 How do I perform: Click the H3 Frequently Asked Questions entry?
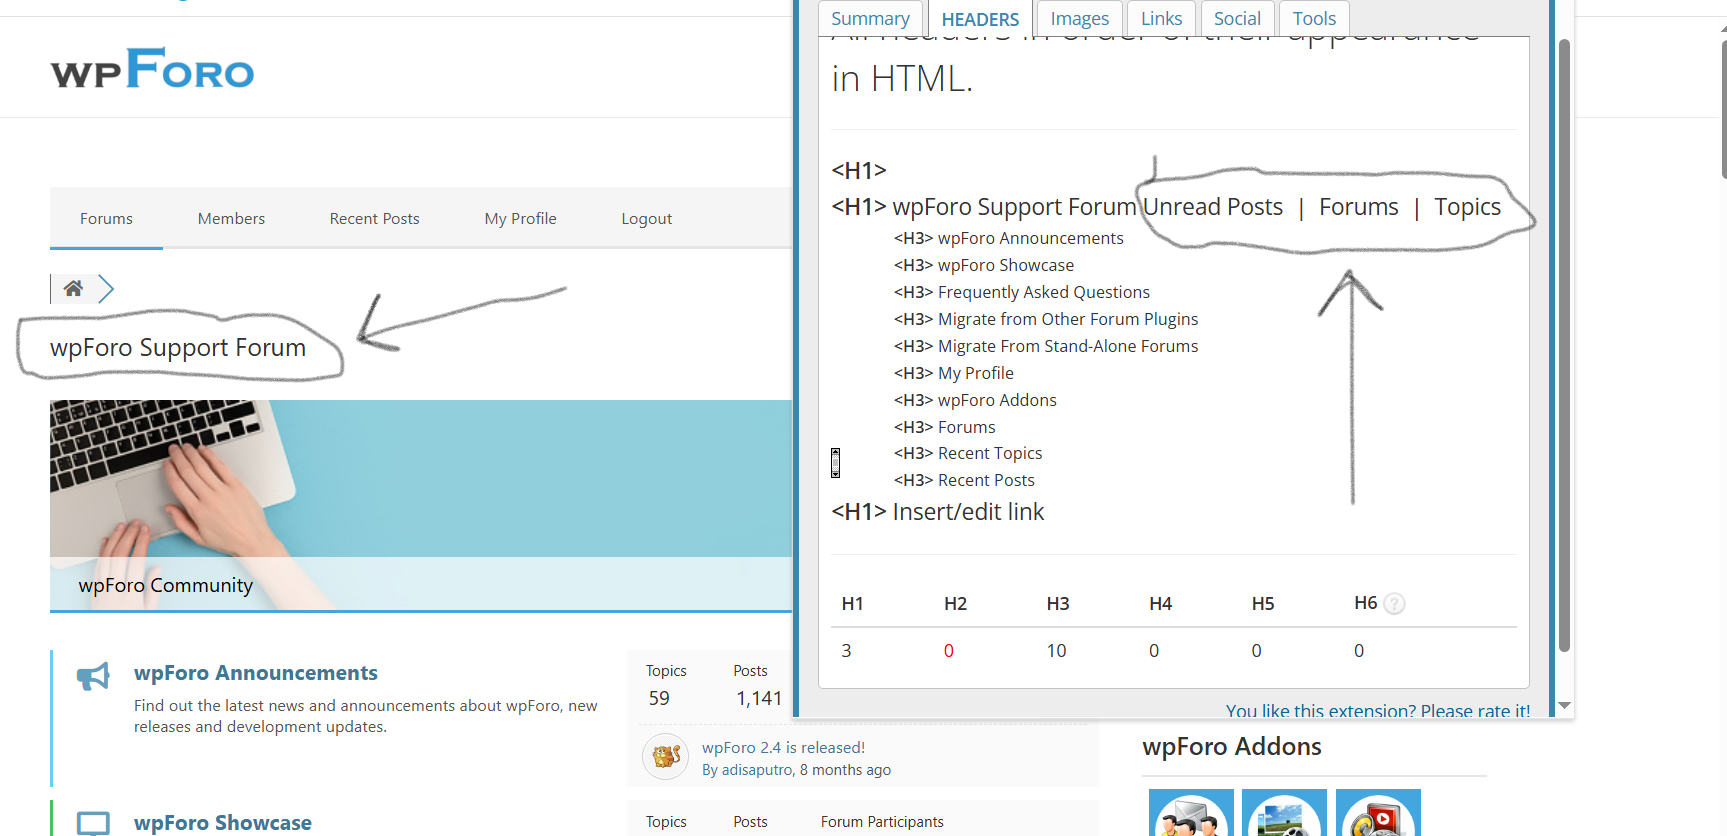point(1022,292)
